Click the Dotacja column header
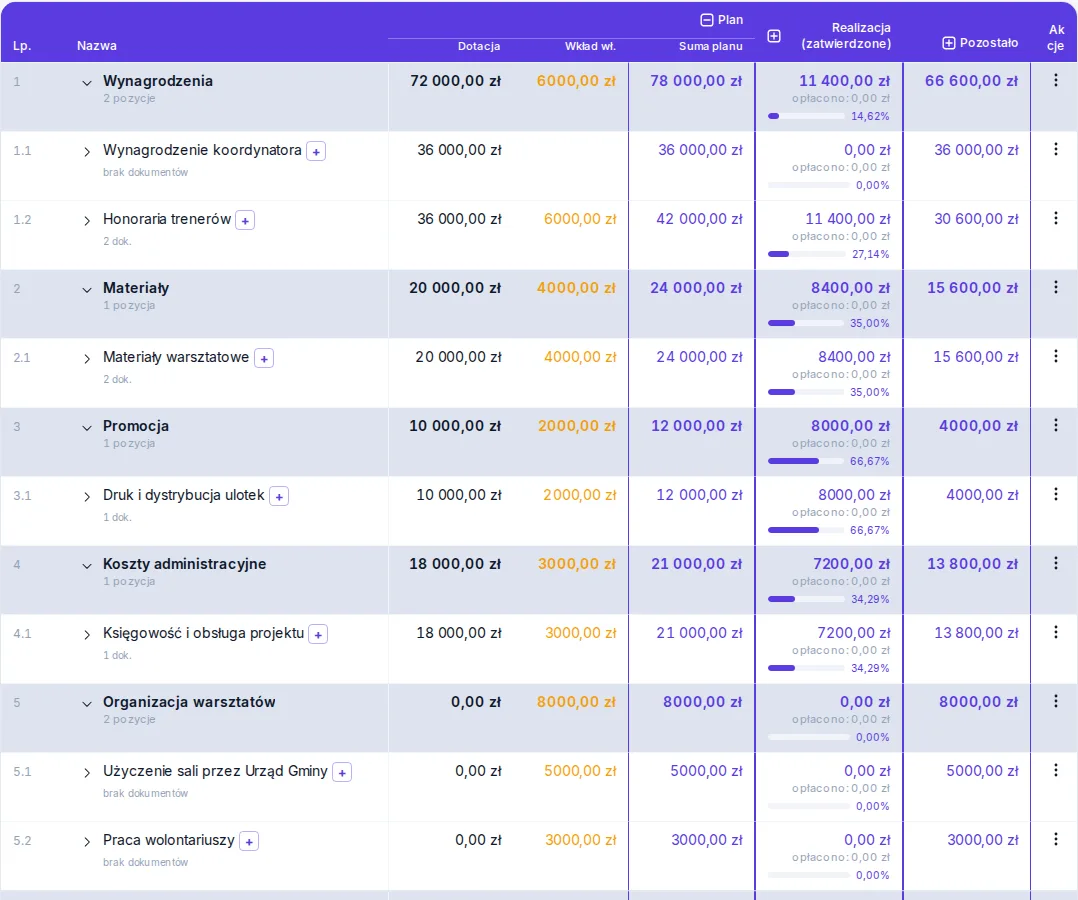Viewport: 1078px width, 900px height. tap(479, 46)
